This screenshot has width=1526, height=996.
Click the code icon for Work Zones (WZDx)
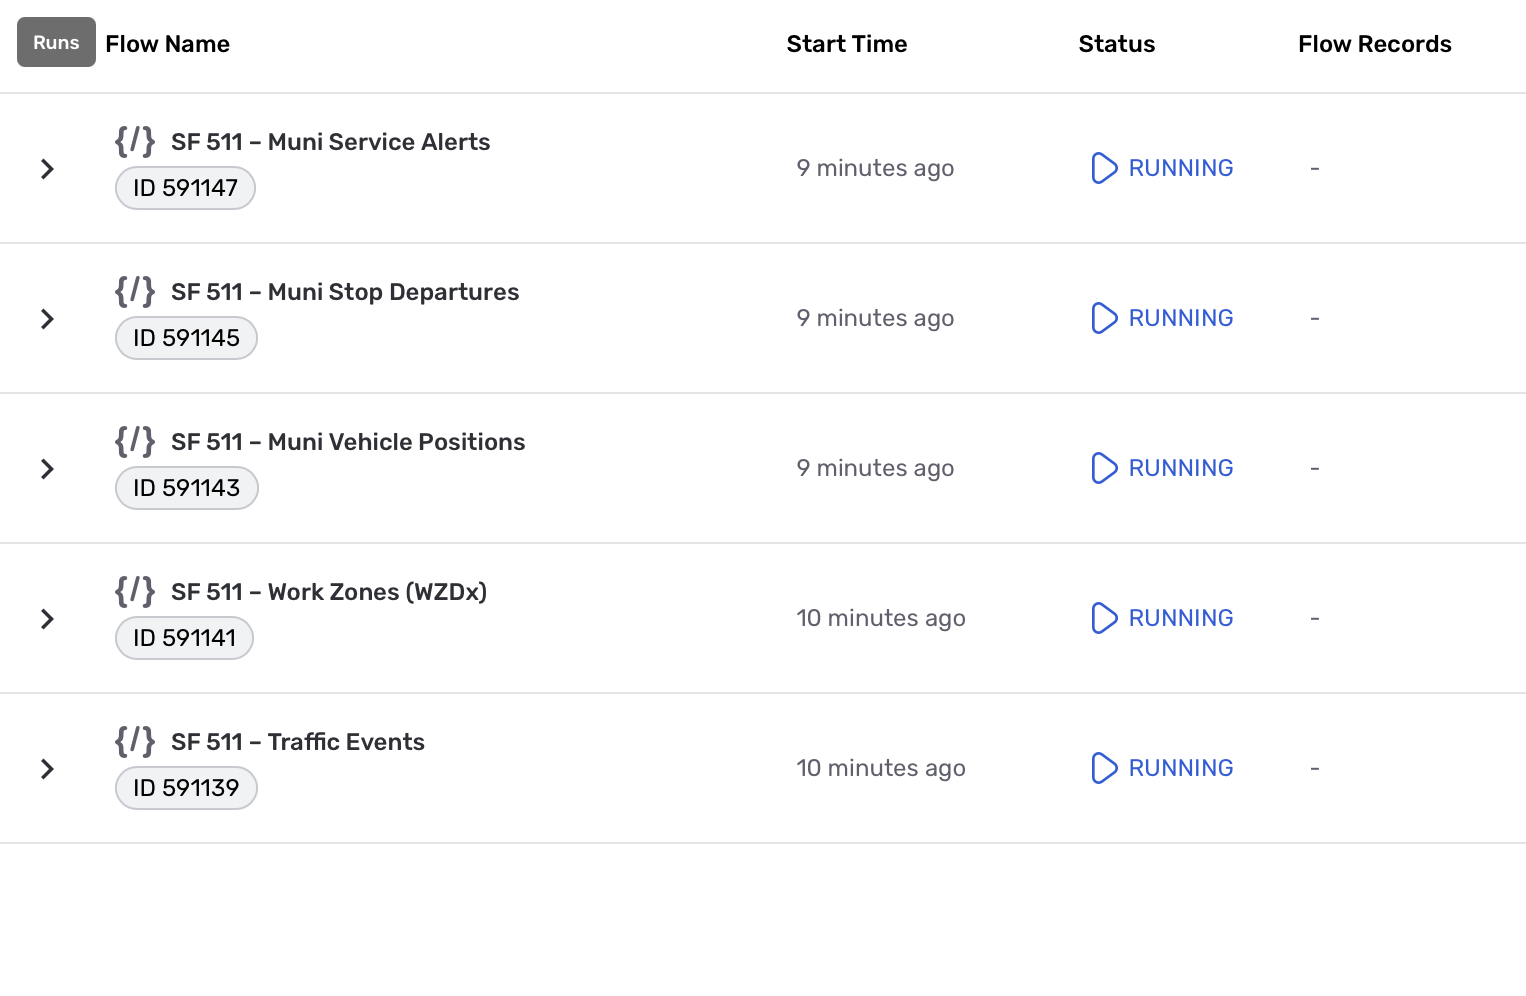coord(135,591)
